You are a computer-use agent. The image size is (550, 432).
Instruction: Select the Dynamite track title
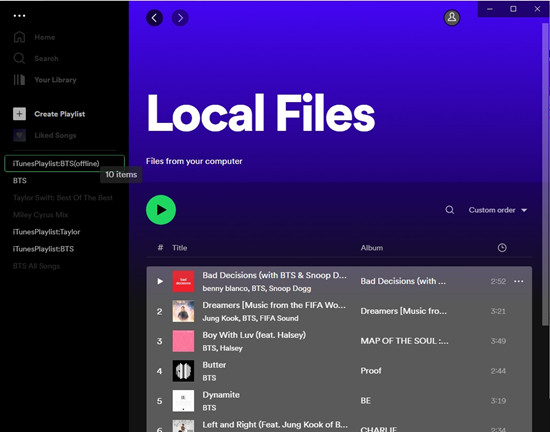click(x=221, y=395)
